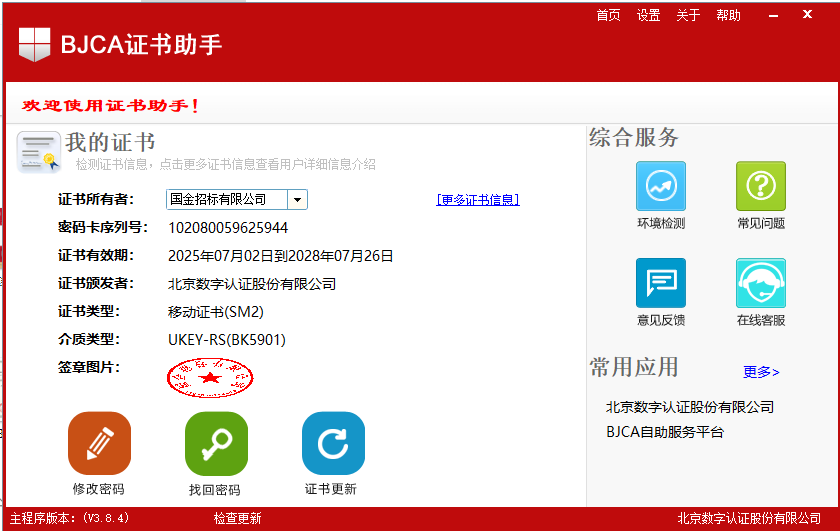Viewport: 840px width, 531px height.
Task: Click 检查更新 in the status bar
Action: coord(237,518)
